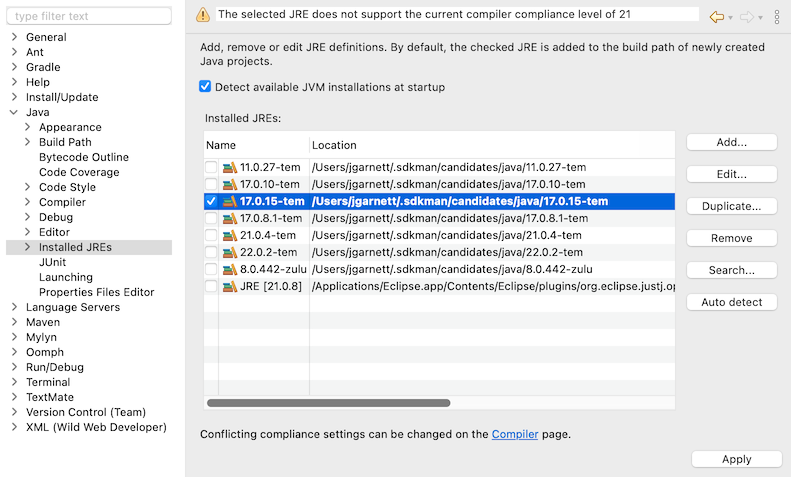Check the 21.0.4-tem JRE checkbox
This screenshot has height=477, width=791.
point(211,235)
